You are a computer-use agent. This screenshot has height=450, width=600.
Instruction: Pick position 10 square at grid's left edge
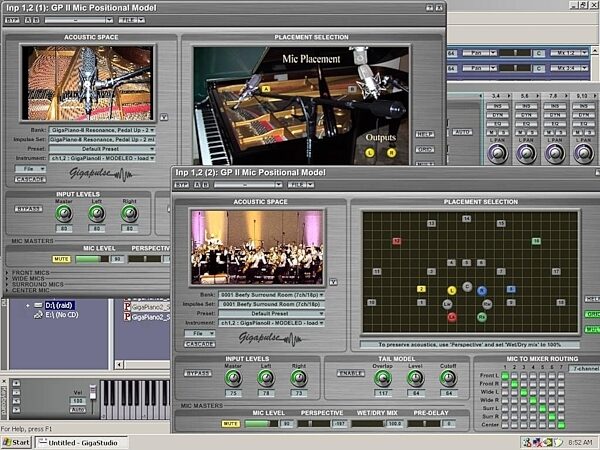[x=371, y=302]
